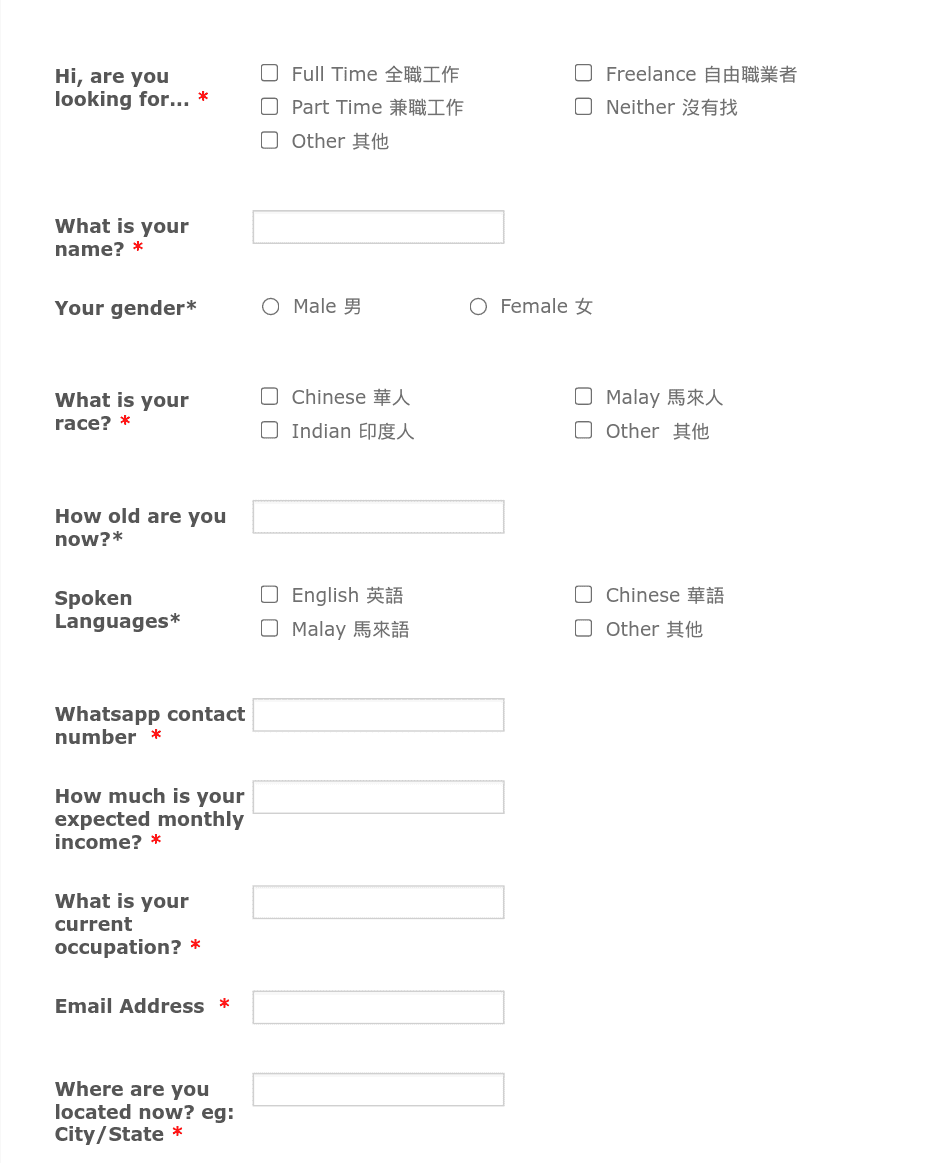Check the Indian 印度人 race checkbox

click(269, 429)
